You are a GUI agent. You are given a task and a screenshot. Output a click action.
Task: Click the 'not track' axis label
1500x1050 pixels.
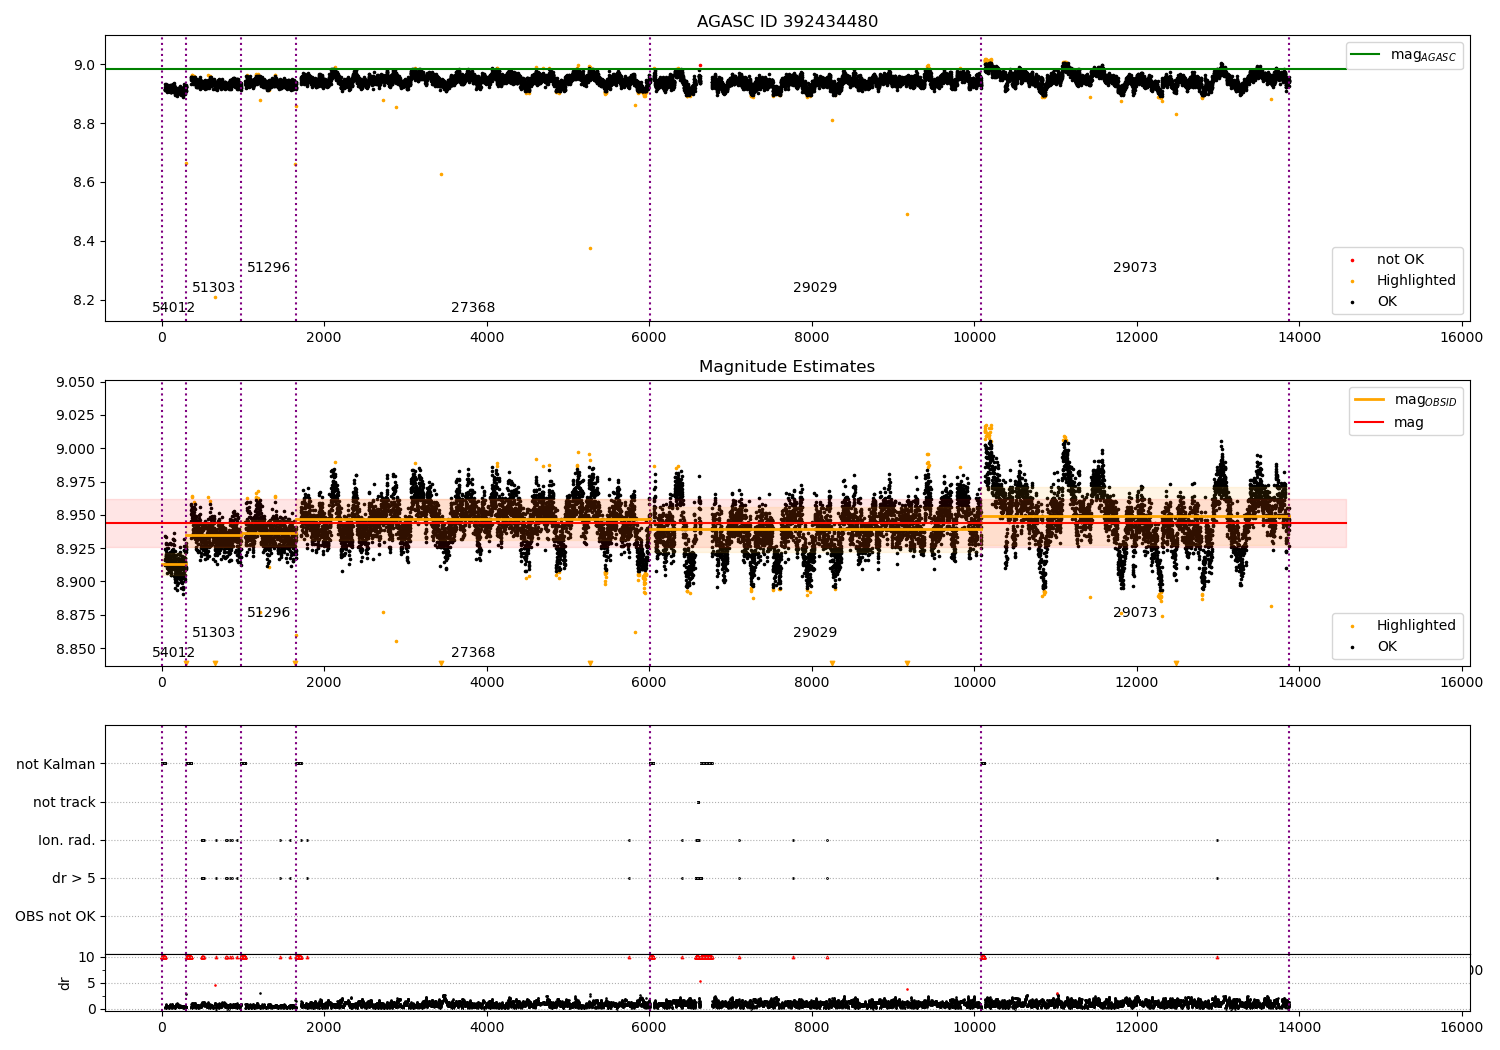point(64,803)
